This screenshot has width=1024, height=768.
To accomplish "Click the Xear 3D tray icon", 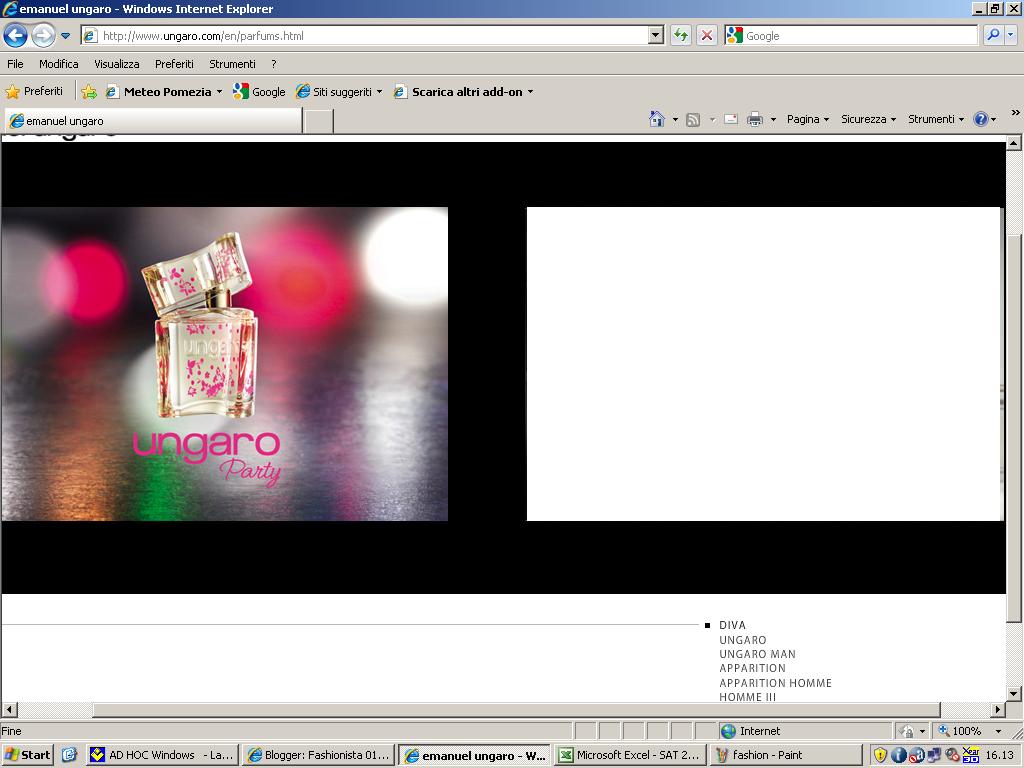I will point(971,755).
